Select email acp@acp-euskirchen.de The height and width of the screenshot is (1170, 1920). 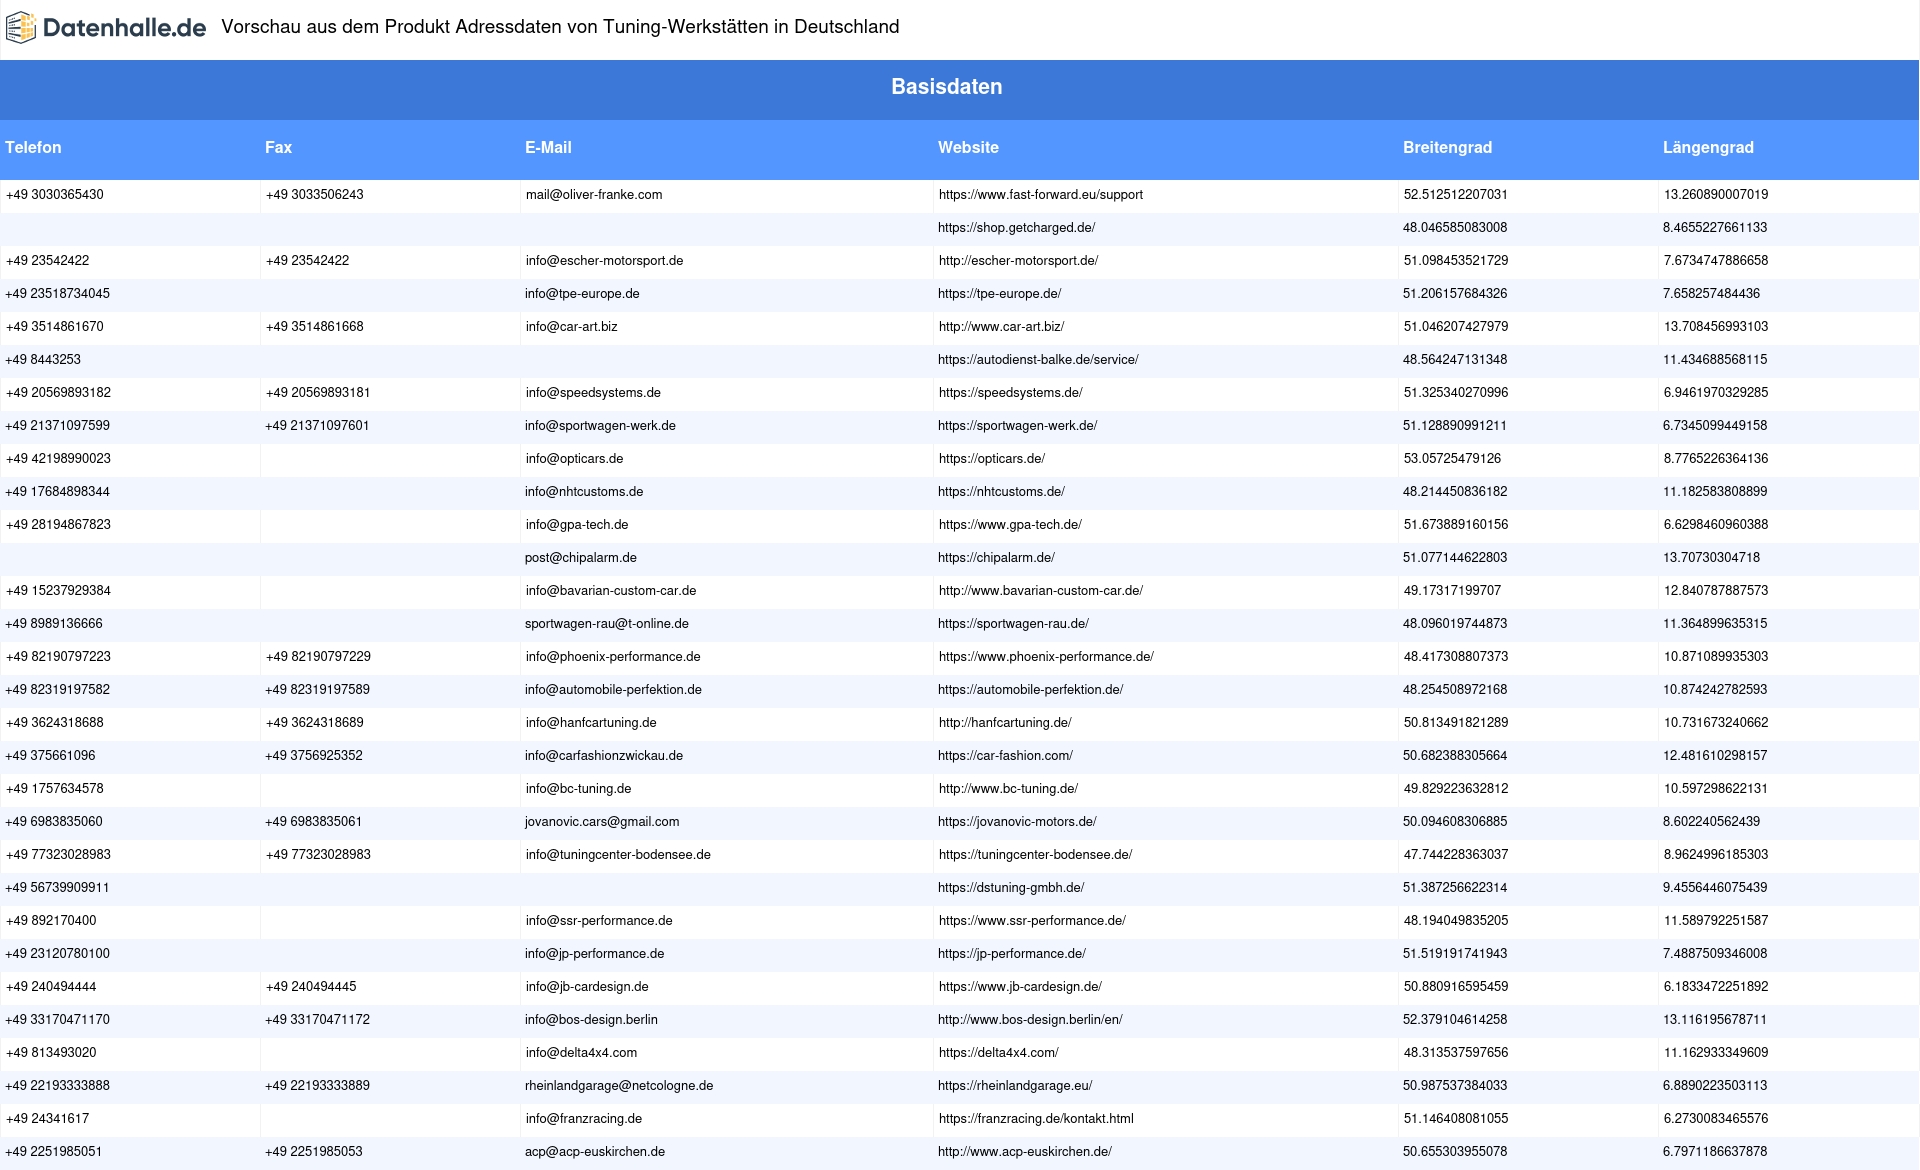coord(595,1152)
